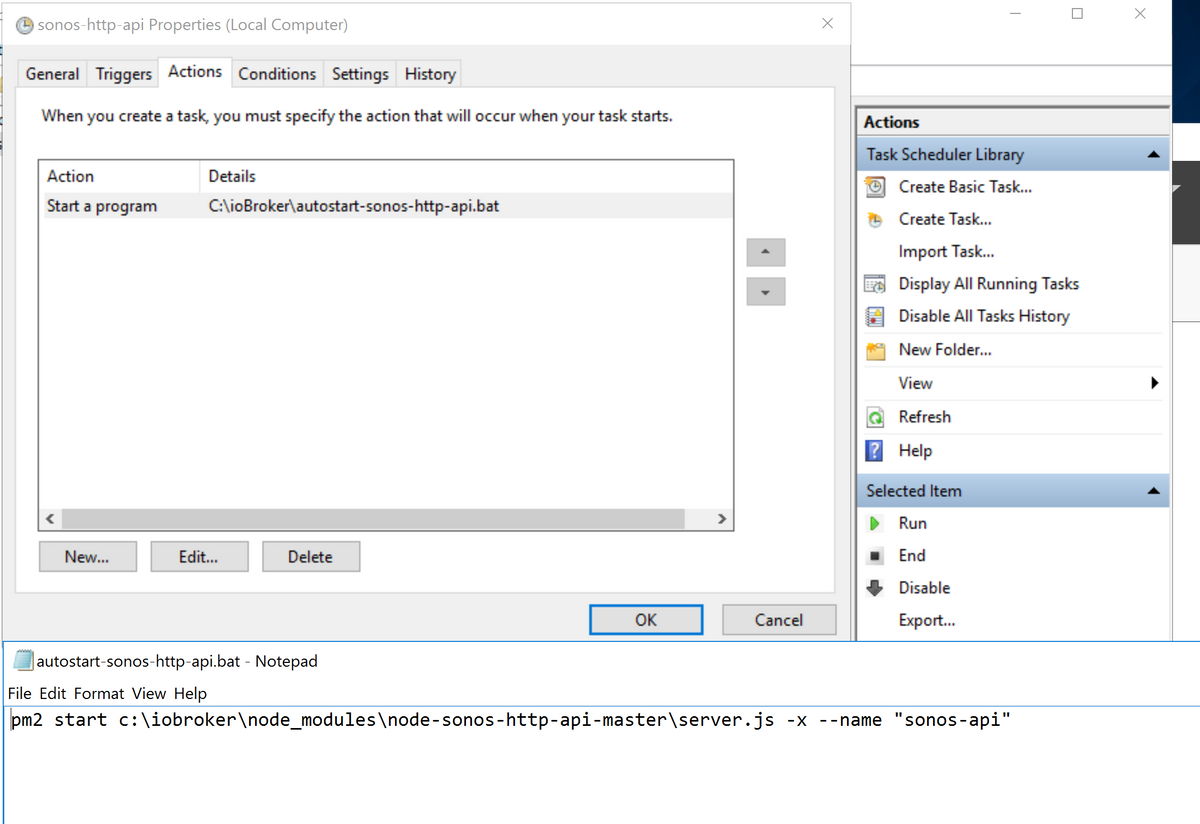Screen dimensions: 1200x824
Task: Click the New... button
Action: tap(87, 557)
